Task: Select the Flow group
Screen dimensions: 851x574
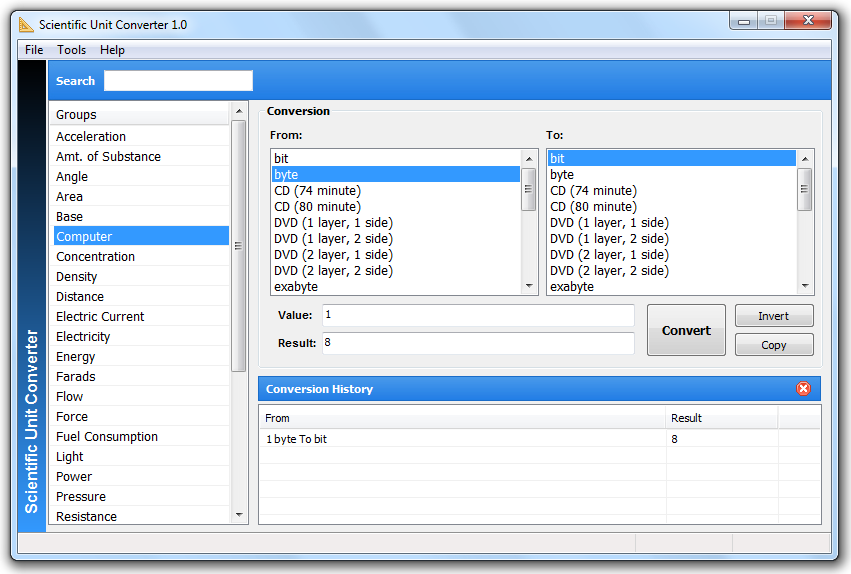Action: (141, 397)
